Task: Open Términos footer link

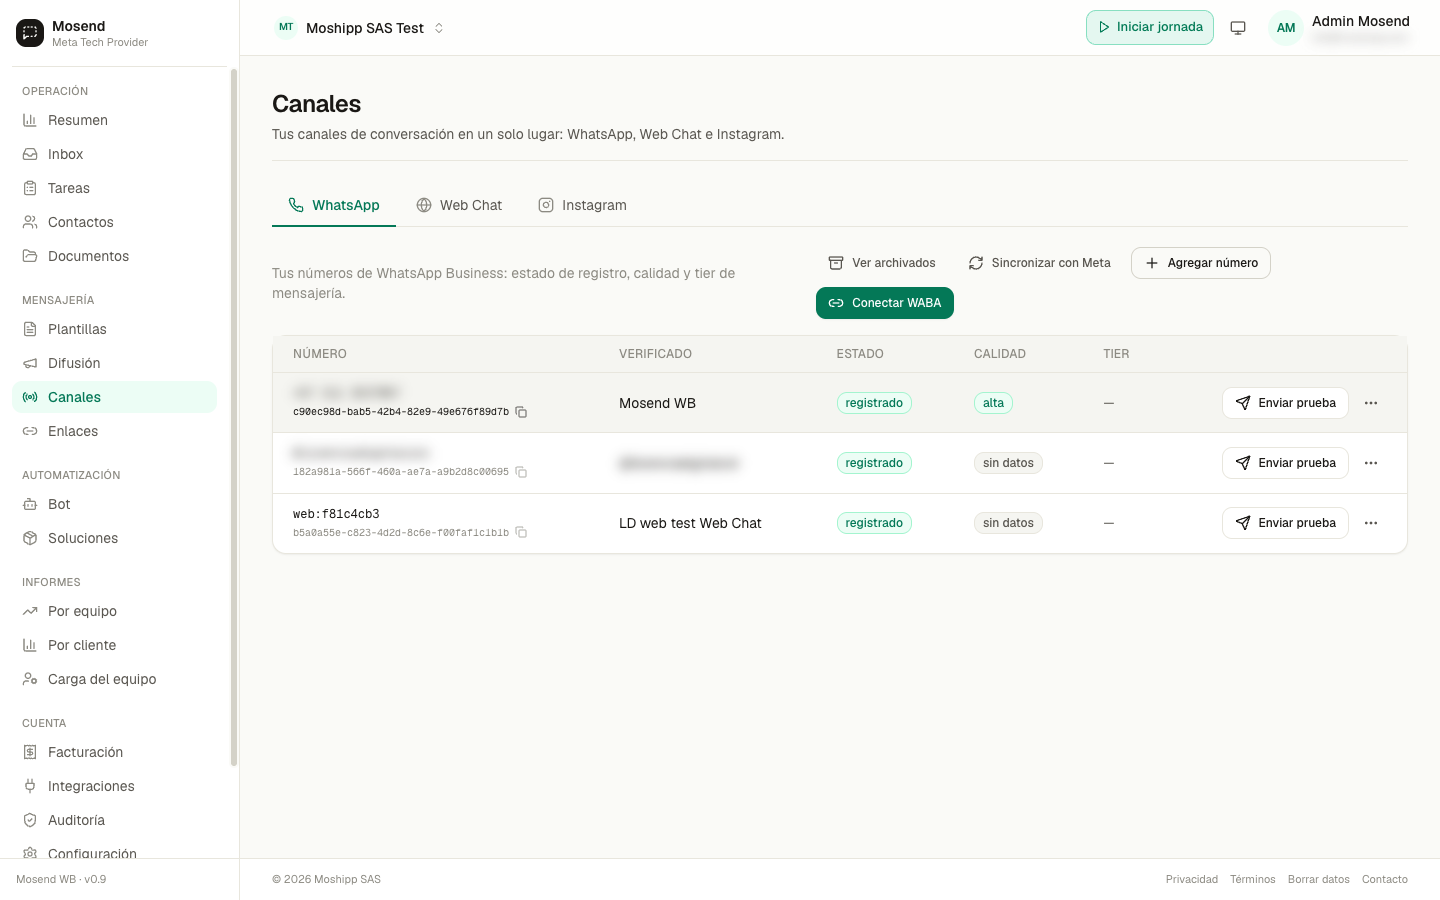Action: click(x=1253, y=880)
